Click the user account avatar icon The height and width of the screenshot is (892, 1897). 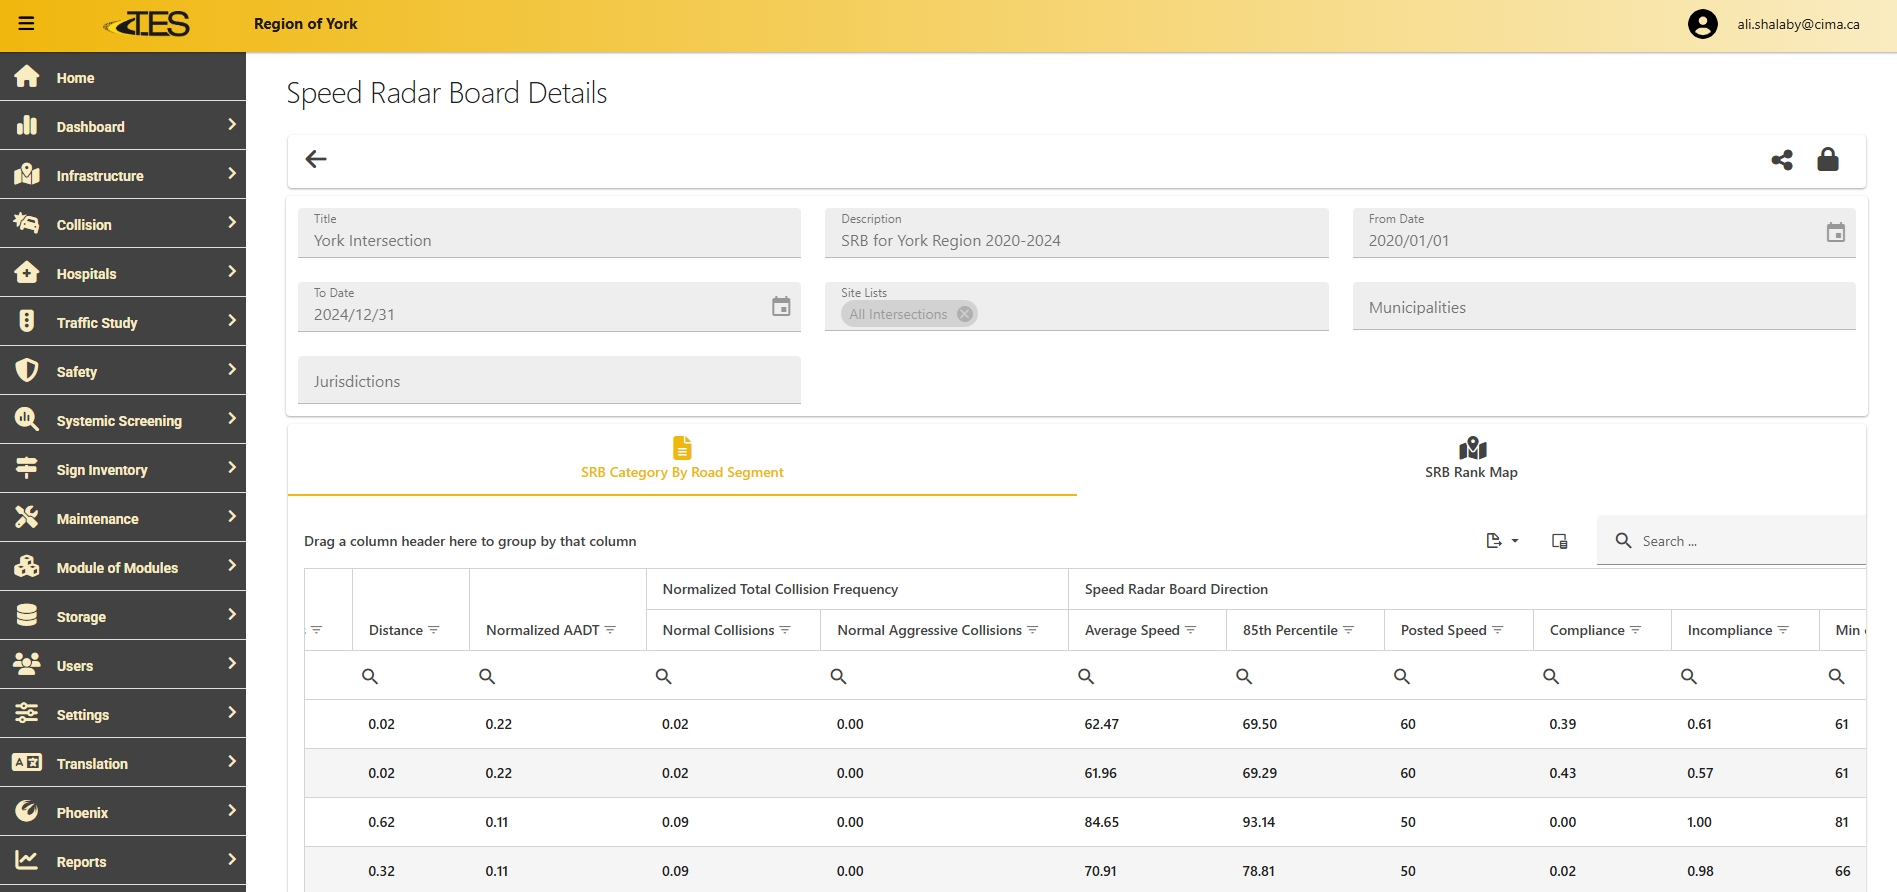pyautogui.click(x=1702, y=24)
